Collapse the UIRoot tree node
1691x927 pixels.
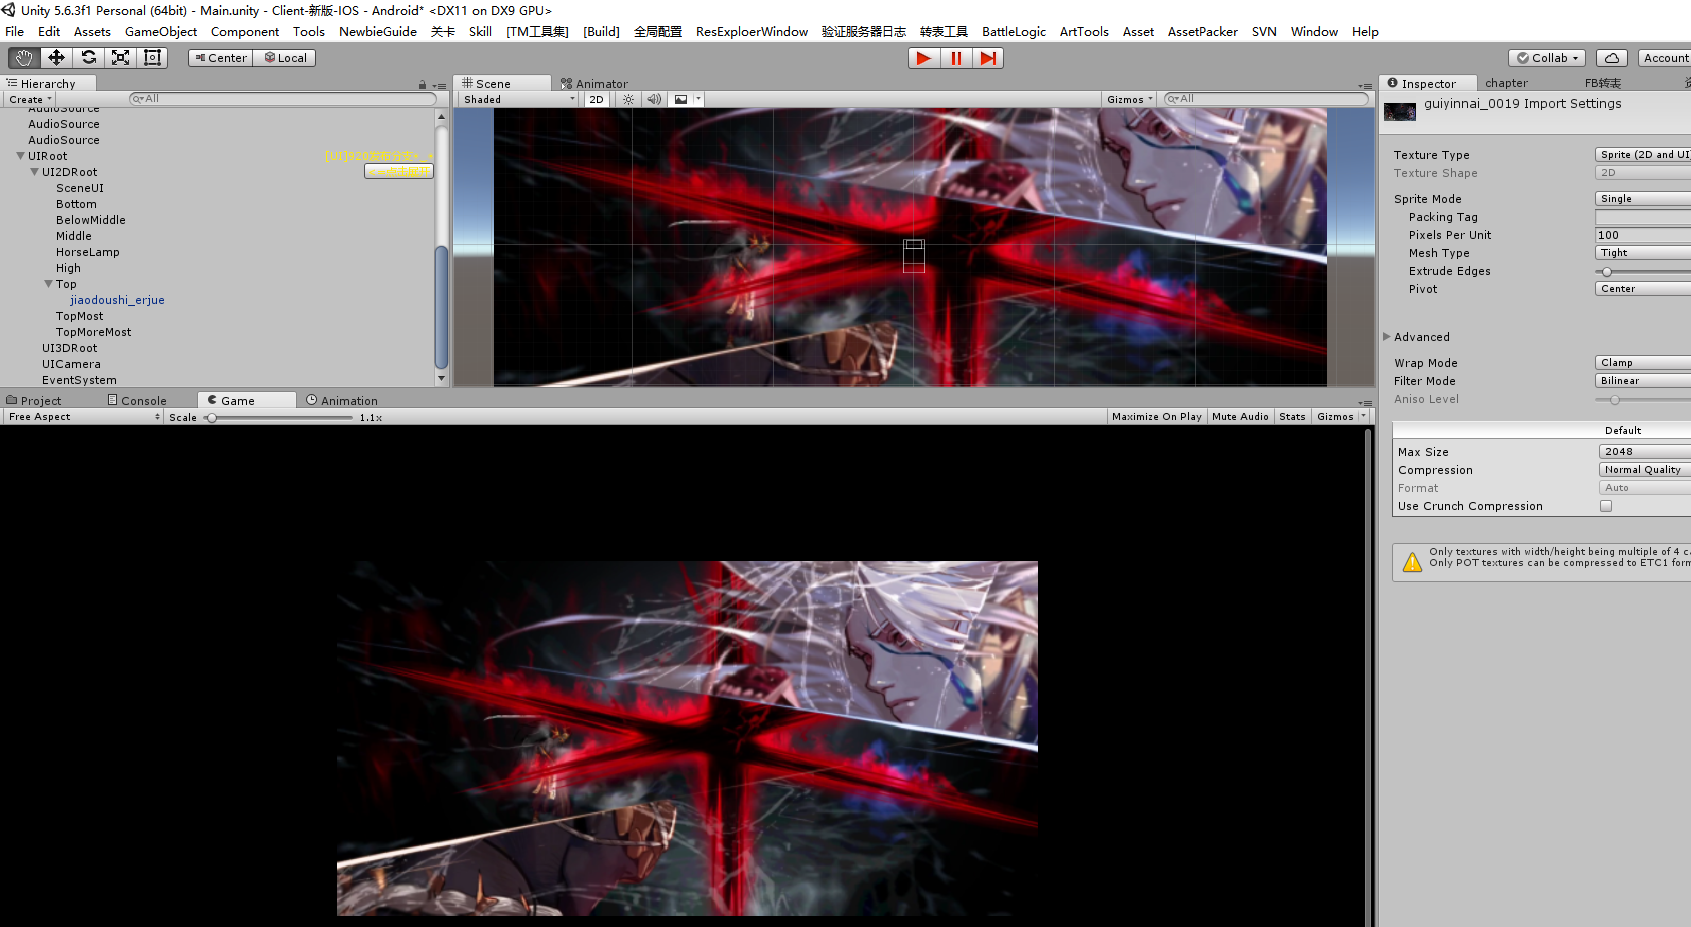21,156
